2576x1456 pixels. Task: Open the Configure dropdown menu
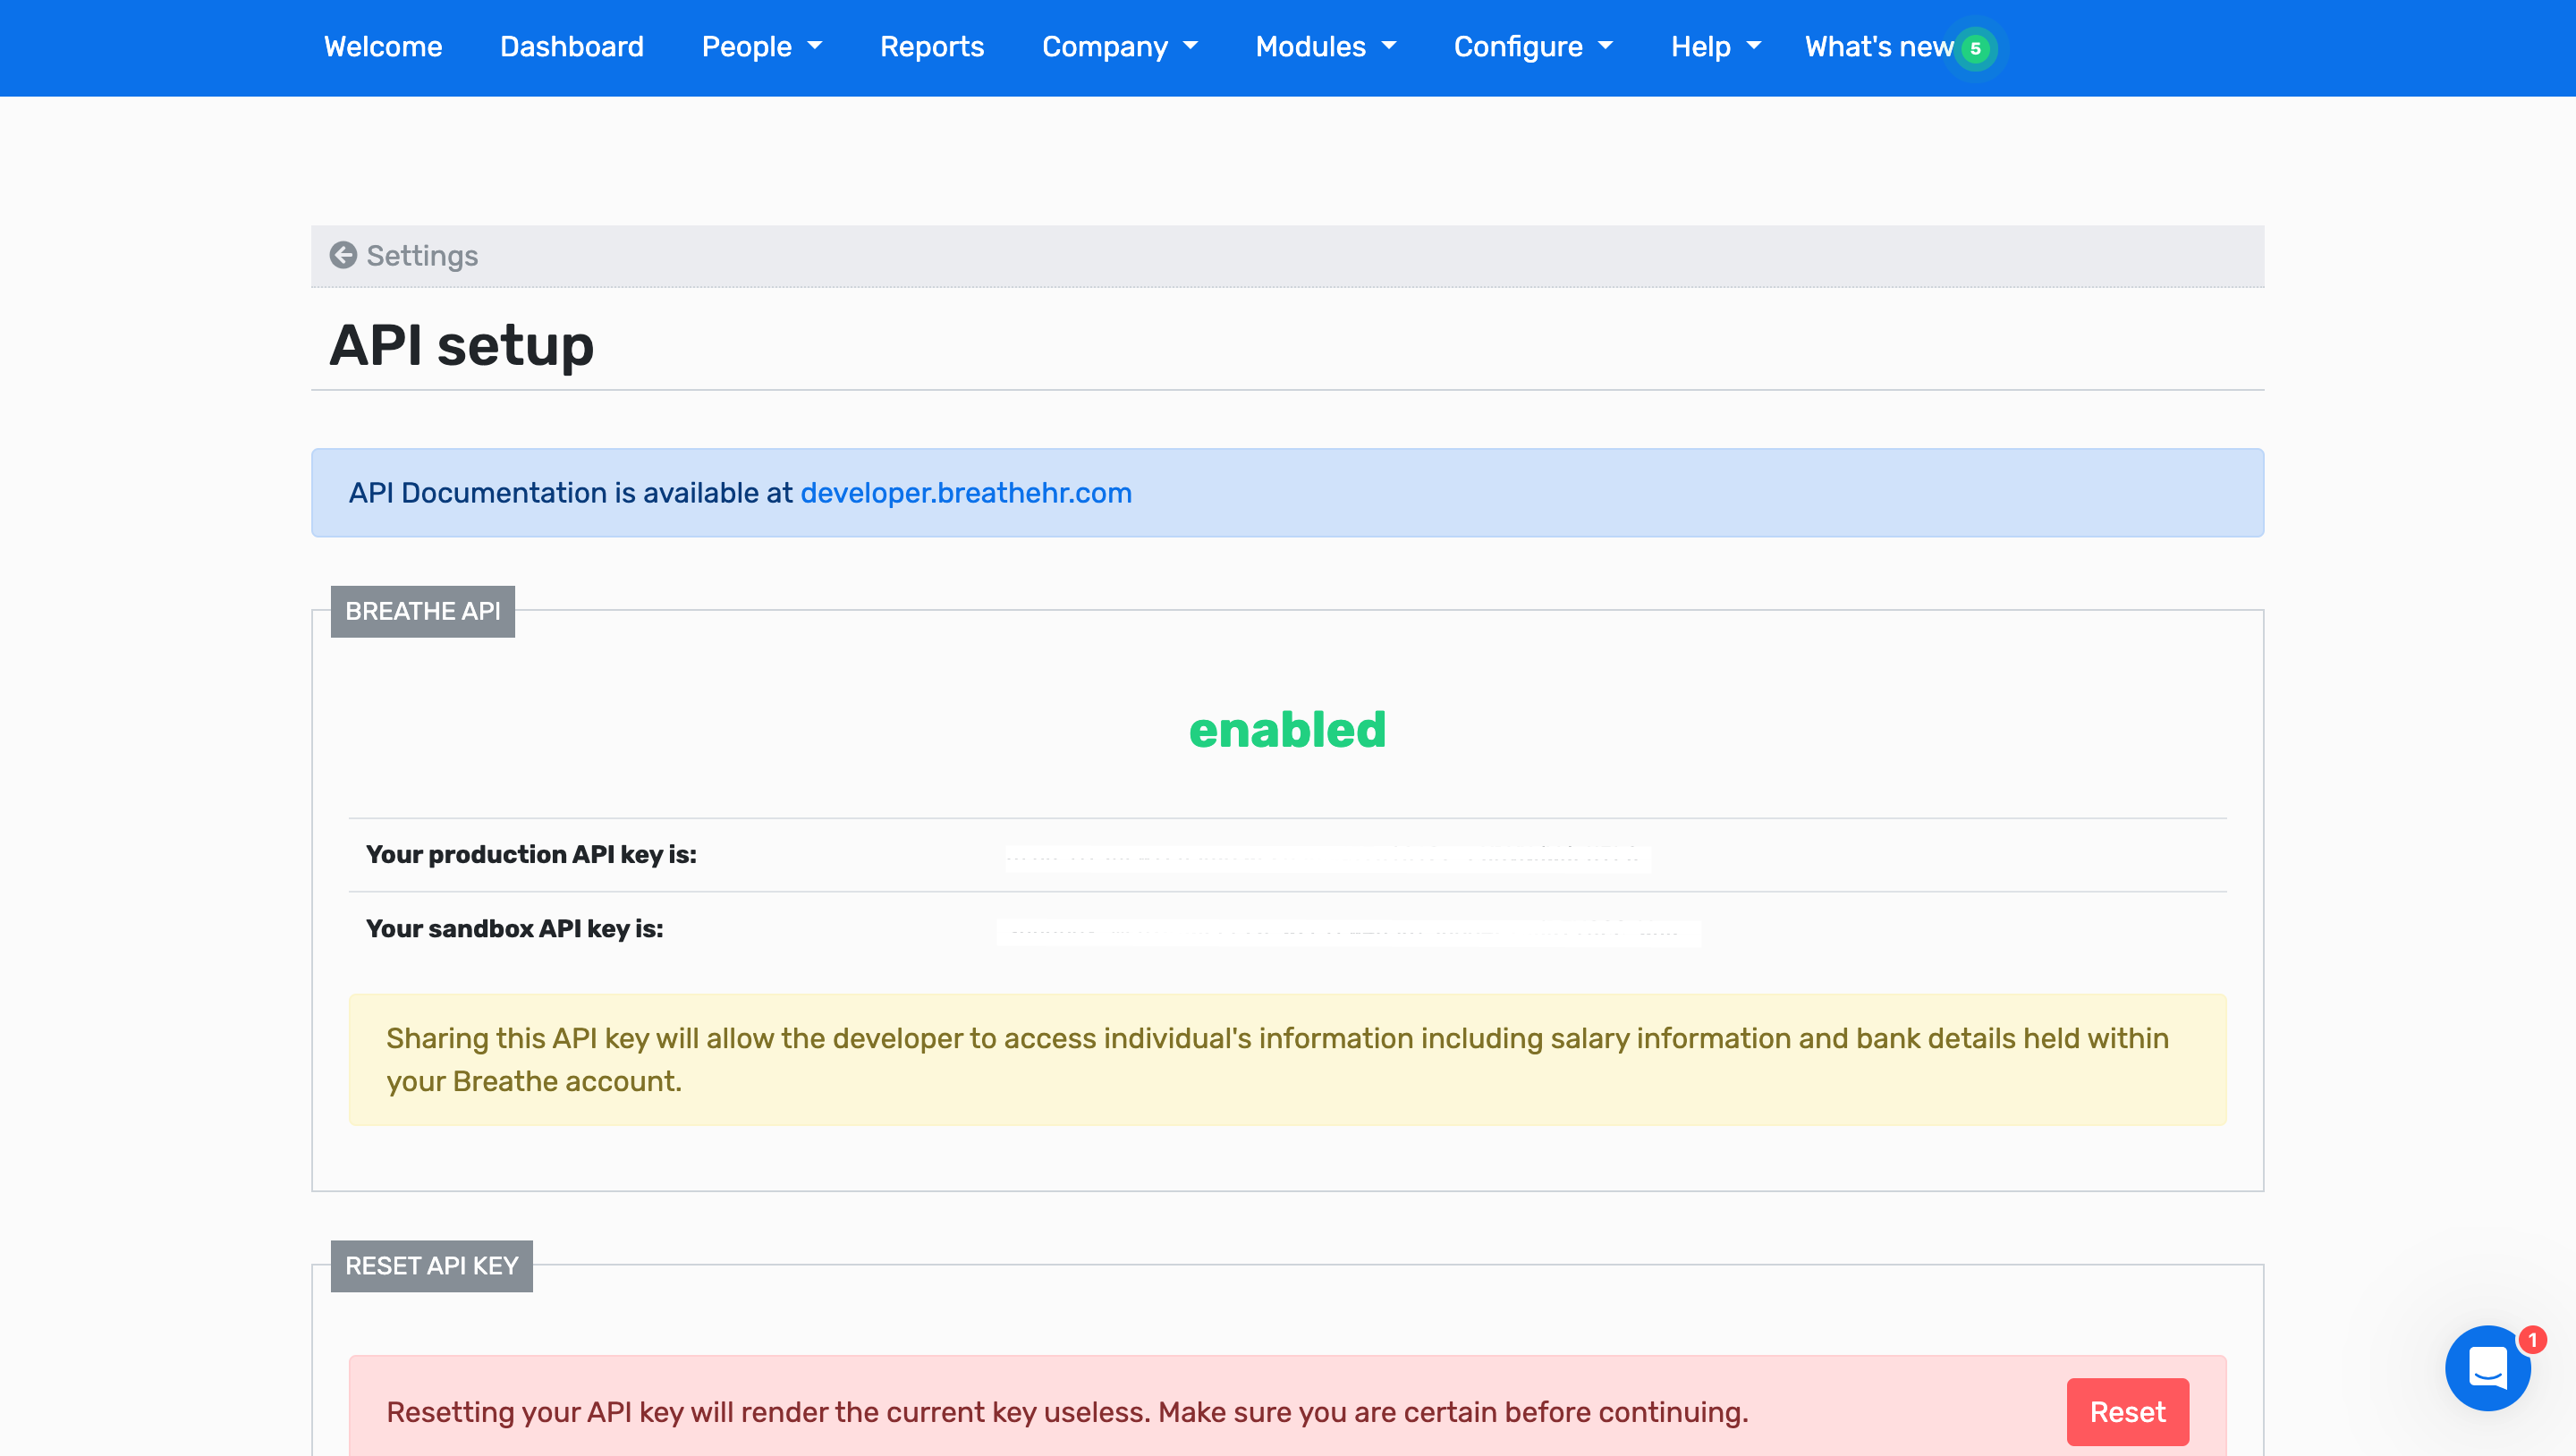(x=1532, y=47)
